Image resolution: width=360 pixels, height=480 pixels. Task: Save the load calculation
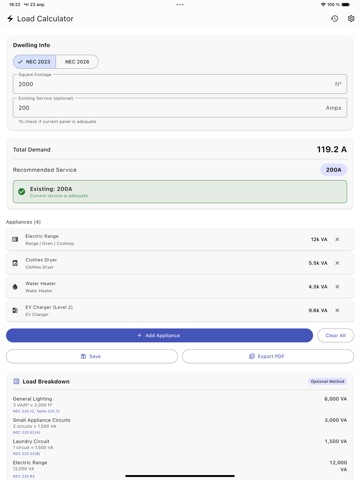pos(92,356)
